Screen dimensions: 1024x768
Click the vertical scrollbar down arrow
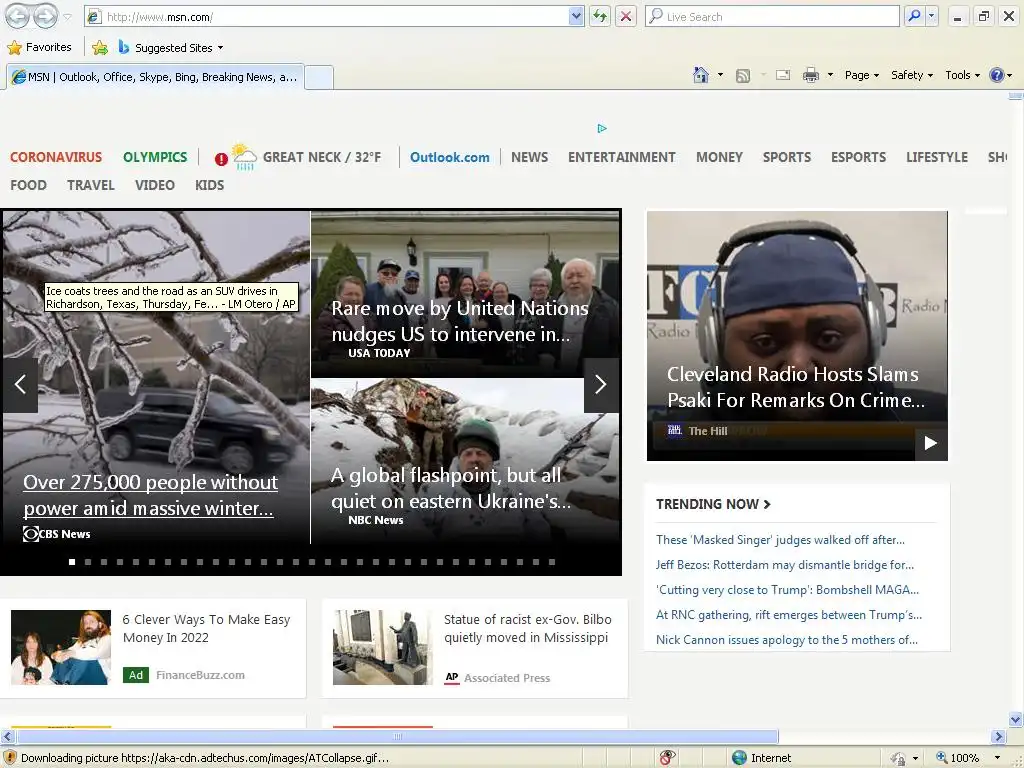(x=1016, y=720)
